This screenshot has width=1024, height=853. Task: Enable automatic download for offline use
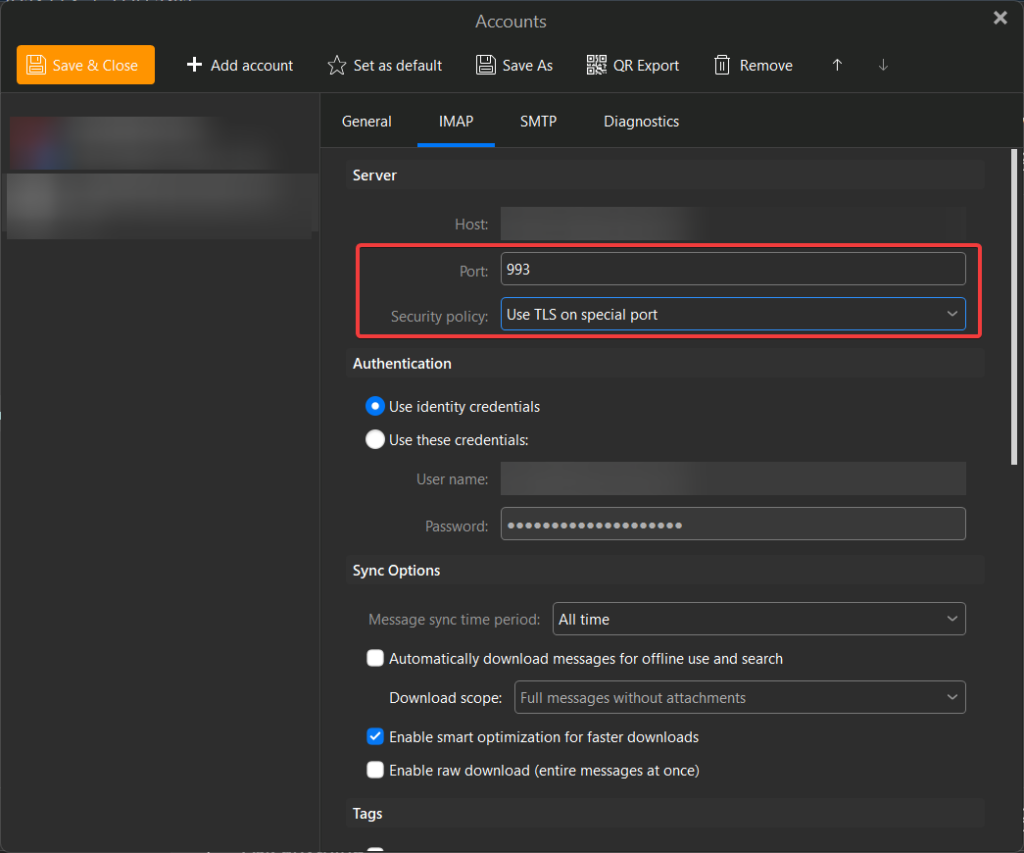pyautogui.click(x=375, y=658)
